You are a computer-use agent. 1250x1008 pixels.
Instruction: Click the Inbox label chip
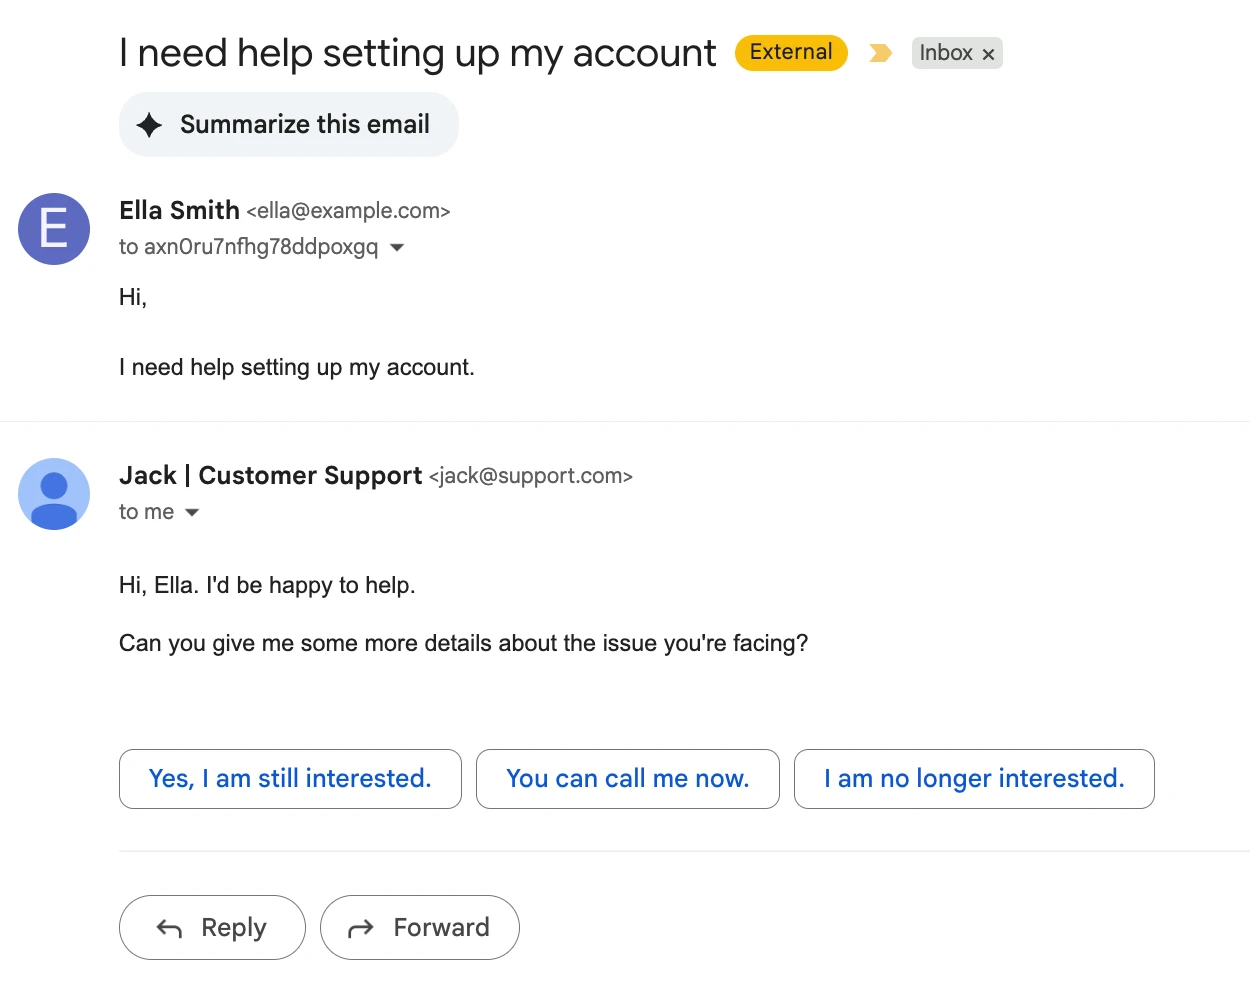point(945,53)
